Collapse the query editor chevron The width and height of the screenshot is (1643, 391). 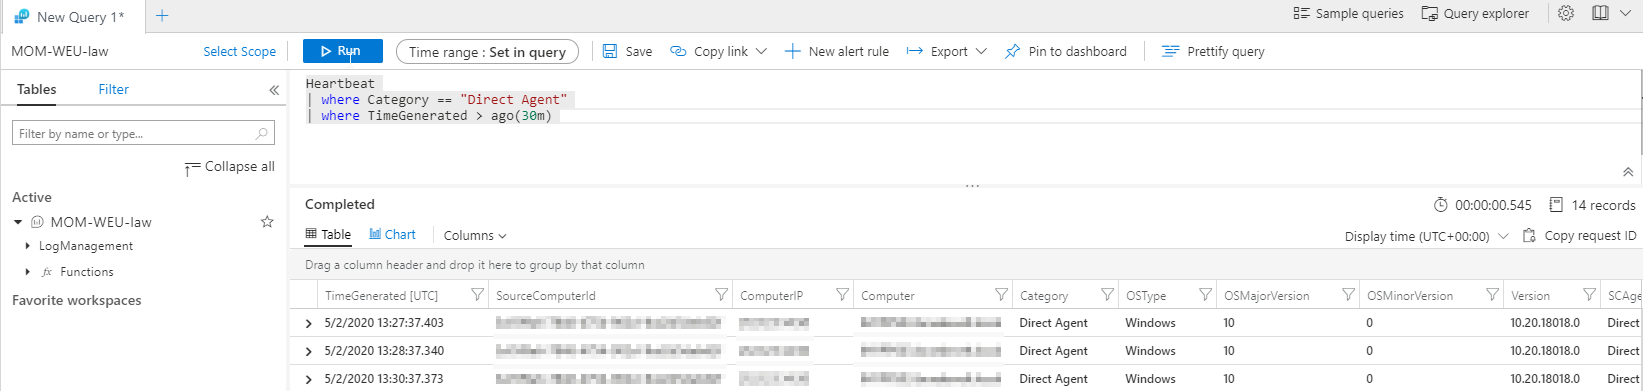click(1628, 172)
